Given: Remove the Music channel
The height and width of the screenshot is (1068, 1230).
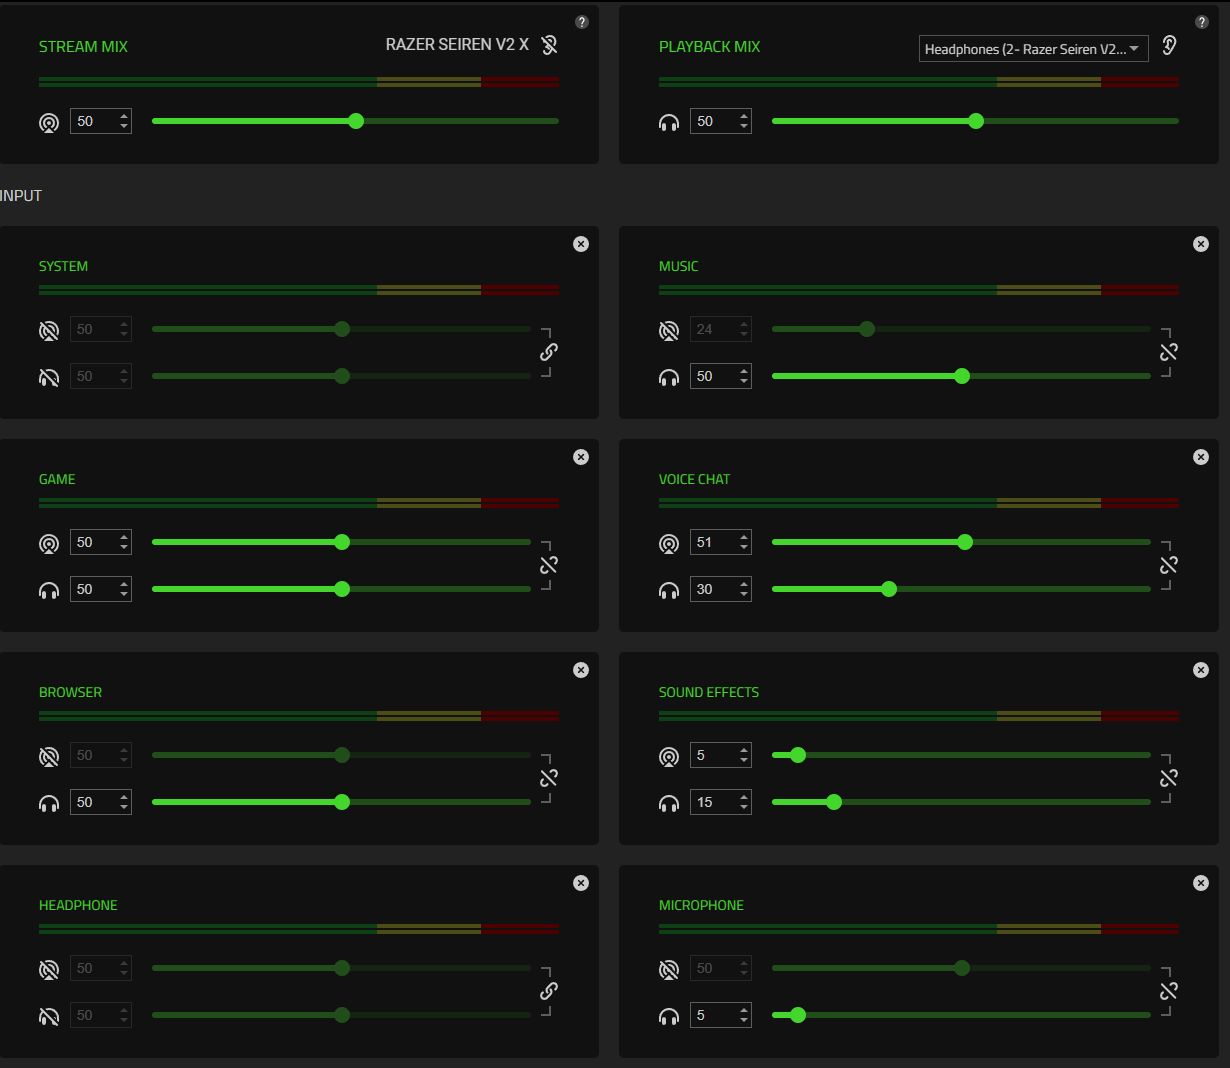Looking at the screenshot, I should pyautogui.click(x=1201, y=244).
